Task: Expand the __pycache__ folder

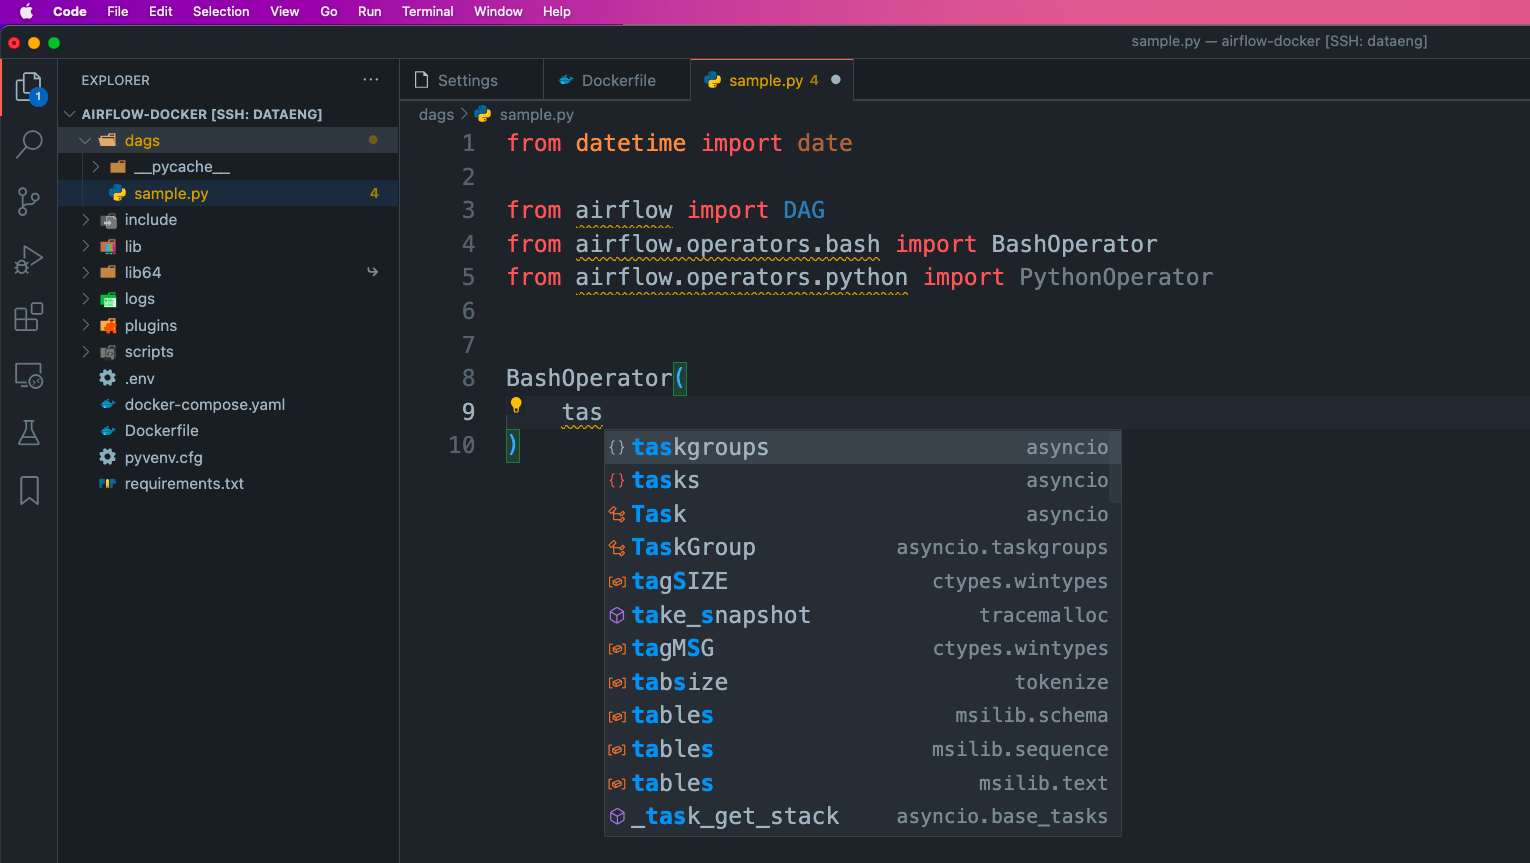Action: [98, 166]
